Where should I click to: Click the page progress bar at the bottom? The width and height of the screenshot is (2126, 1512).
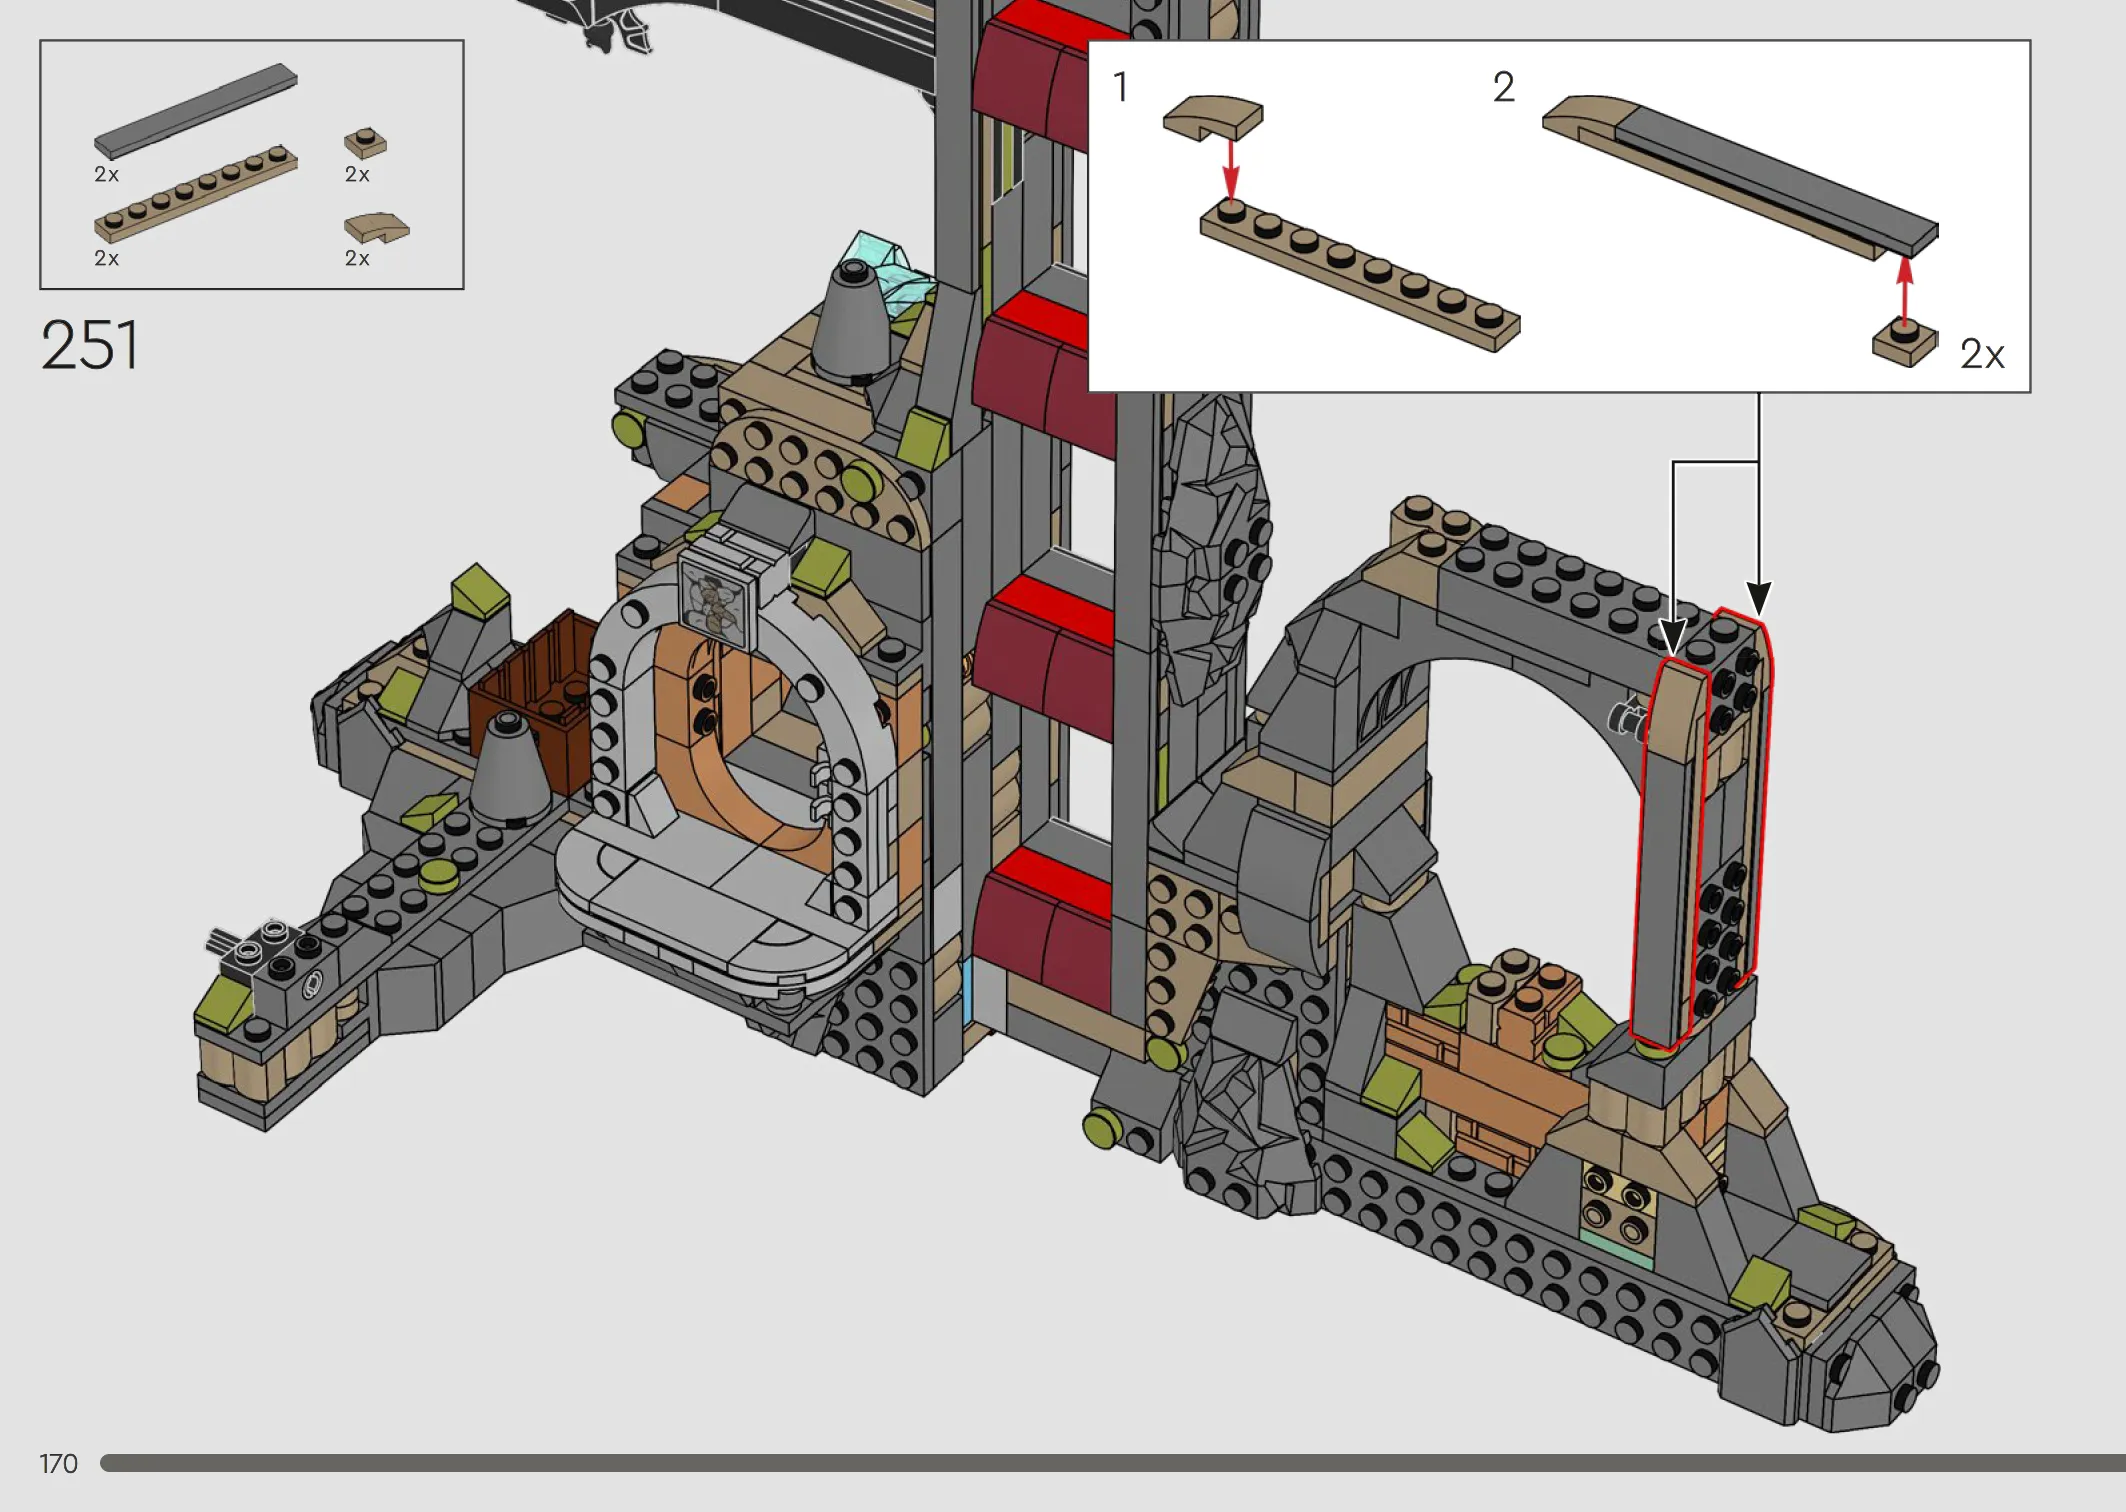click(x=1113, y=1463)
